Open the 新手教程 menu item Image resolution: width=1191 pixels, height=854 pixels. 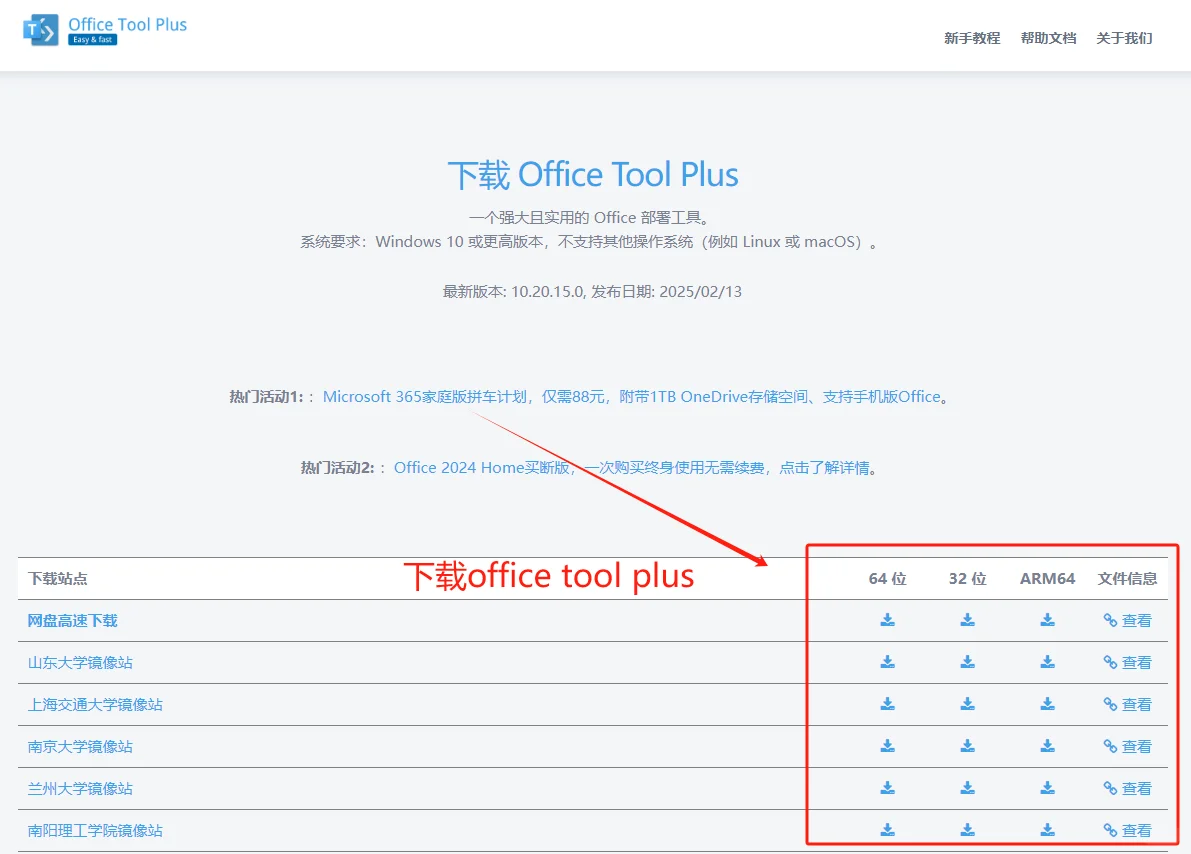pyautogui.click(x=971, y=38)
